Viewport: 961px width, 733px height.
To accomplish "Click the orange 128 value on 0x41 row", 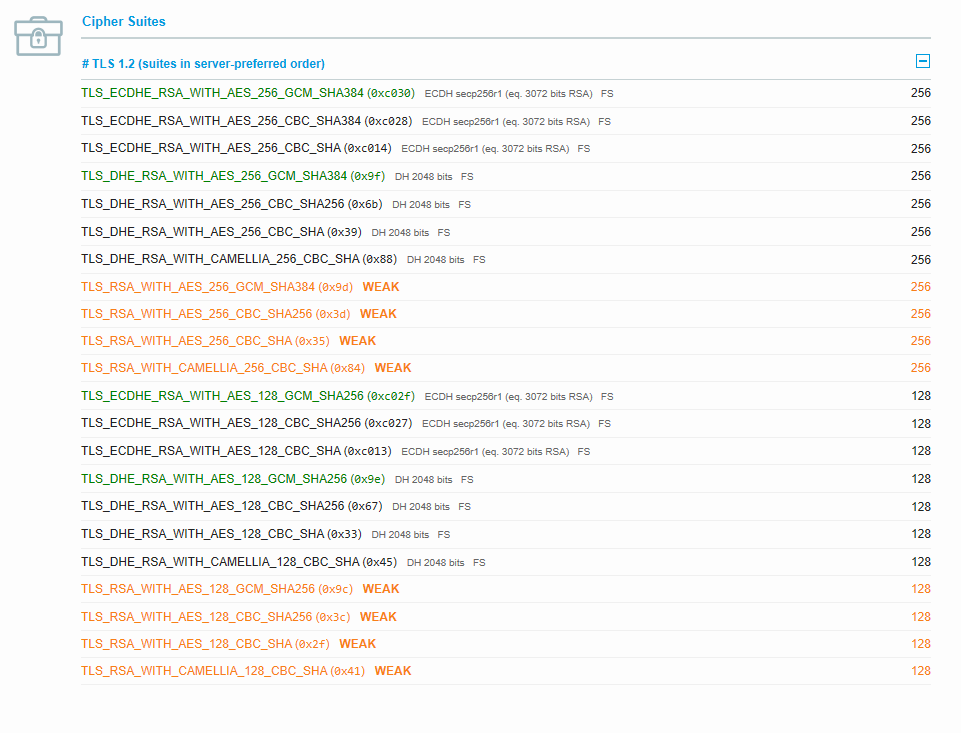I will point(921,671).
